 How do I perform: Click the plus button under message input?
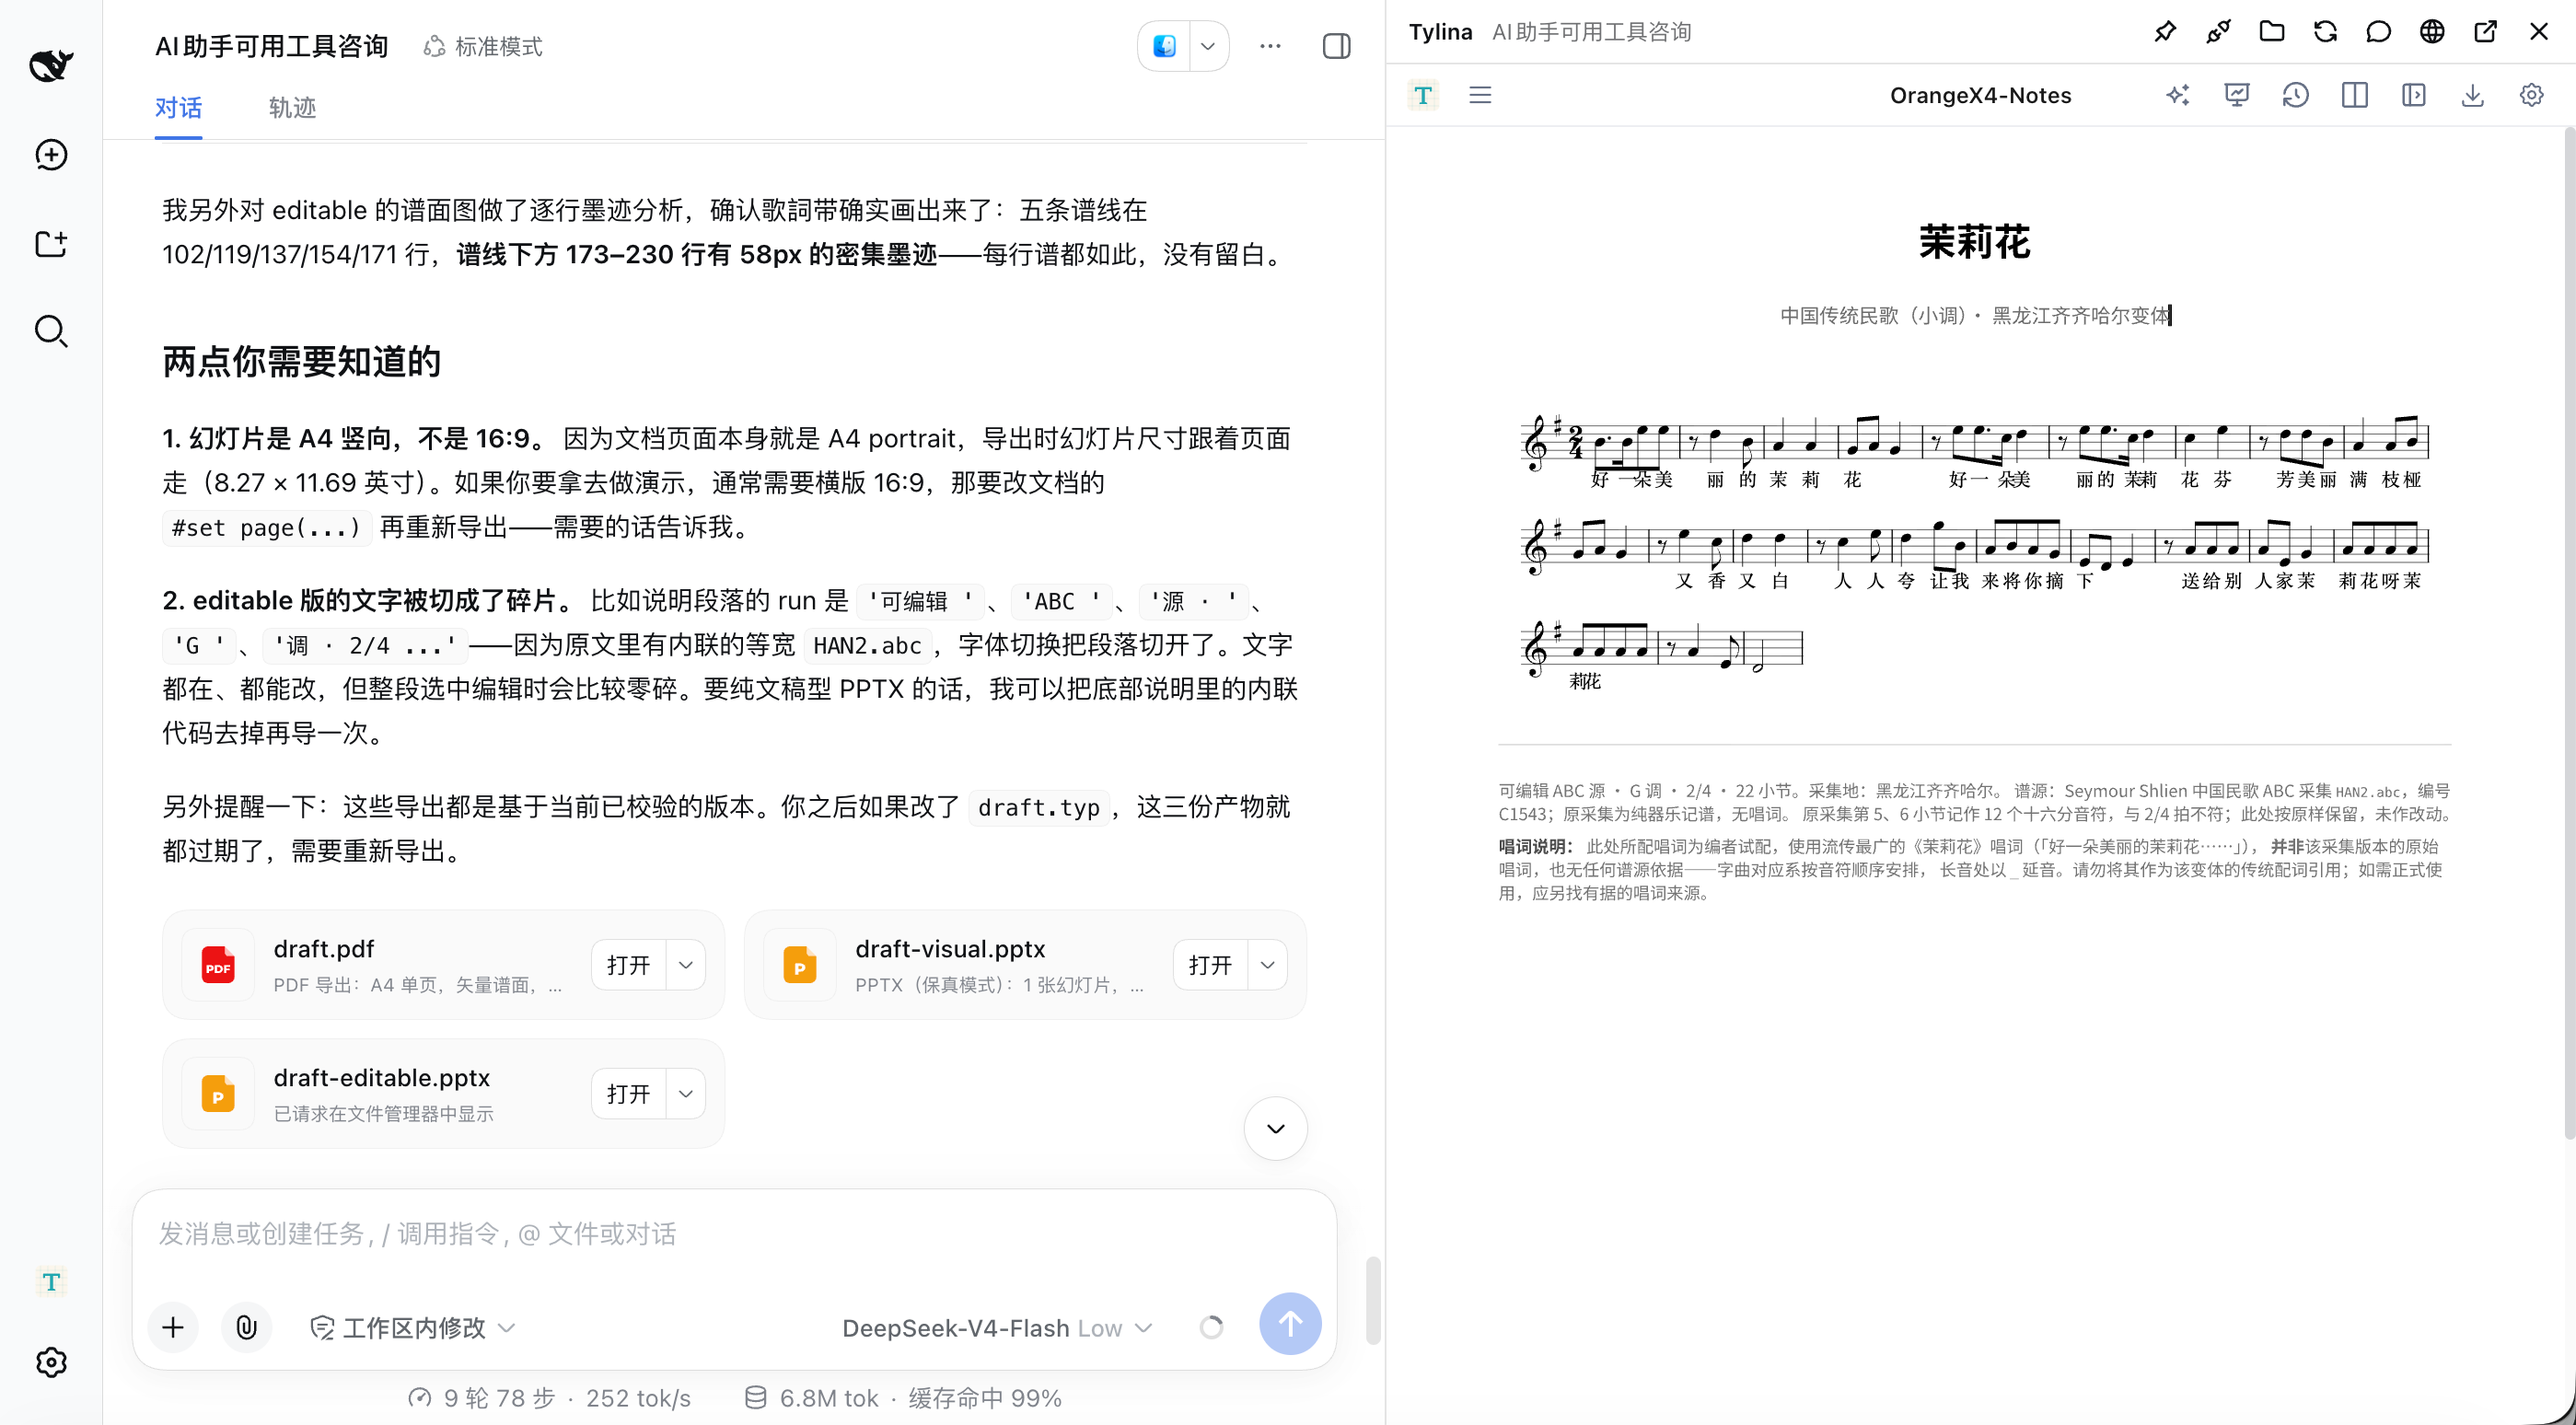(x=173, y=1327)
